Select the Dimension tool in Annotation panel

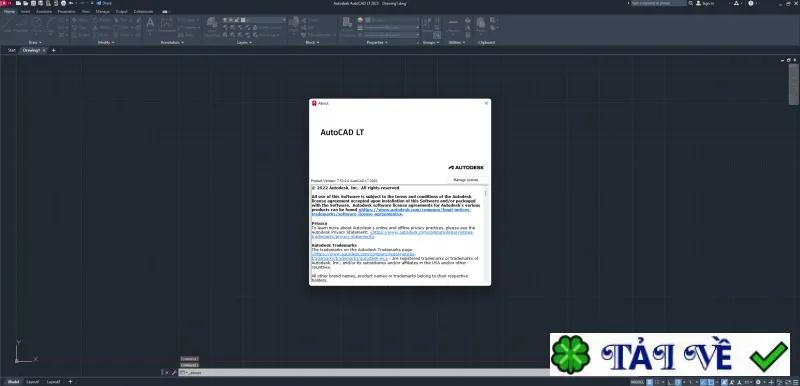(x=167, y=24)
